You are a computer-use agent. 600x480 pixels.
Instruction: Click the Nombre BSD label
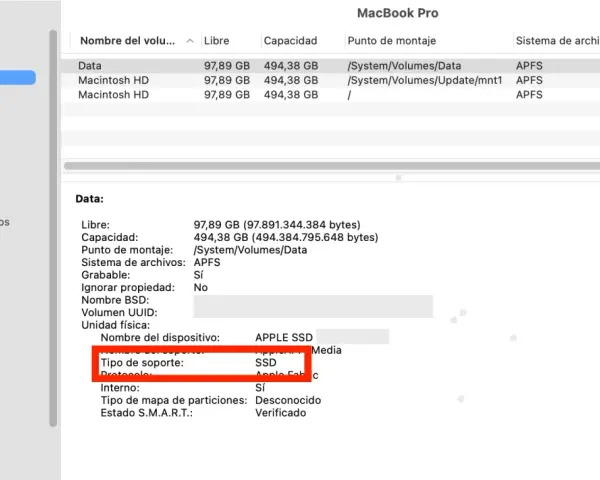point(115,300)
